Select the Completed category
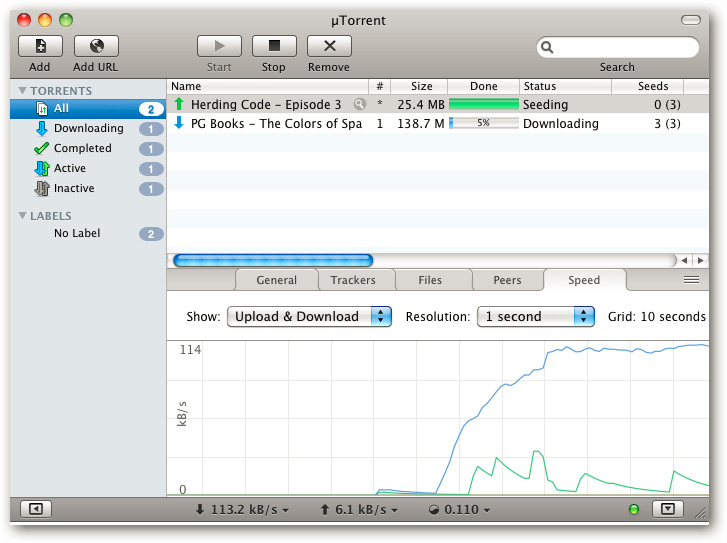 coord(88,148)
